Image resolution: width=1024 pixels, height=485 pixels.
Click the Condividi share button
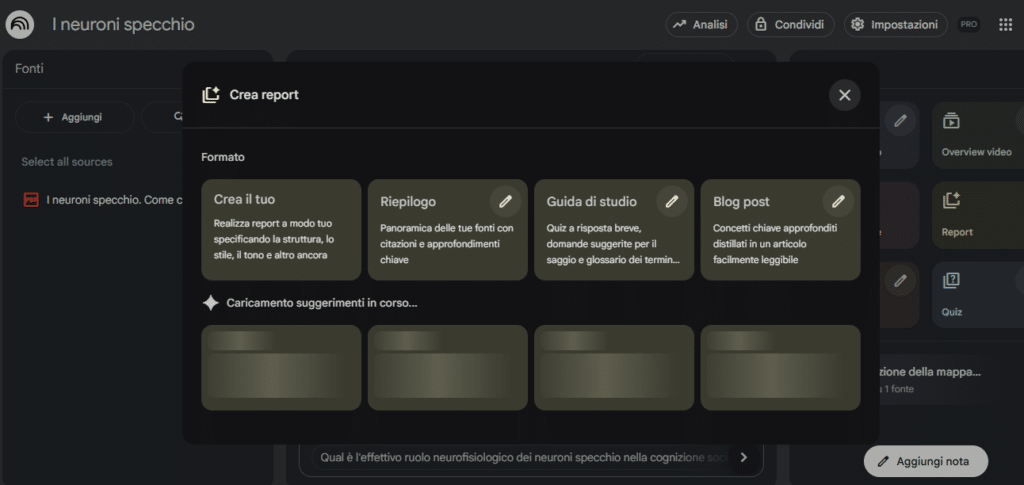tap(790, 25)
